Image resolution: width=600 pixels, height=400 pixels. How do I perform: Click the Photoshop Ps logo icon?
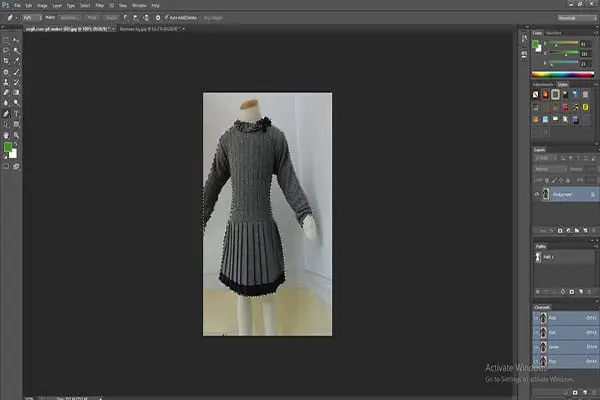pyautogui.click(x=8, y=5)
